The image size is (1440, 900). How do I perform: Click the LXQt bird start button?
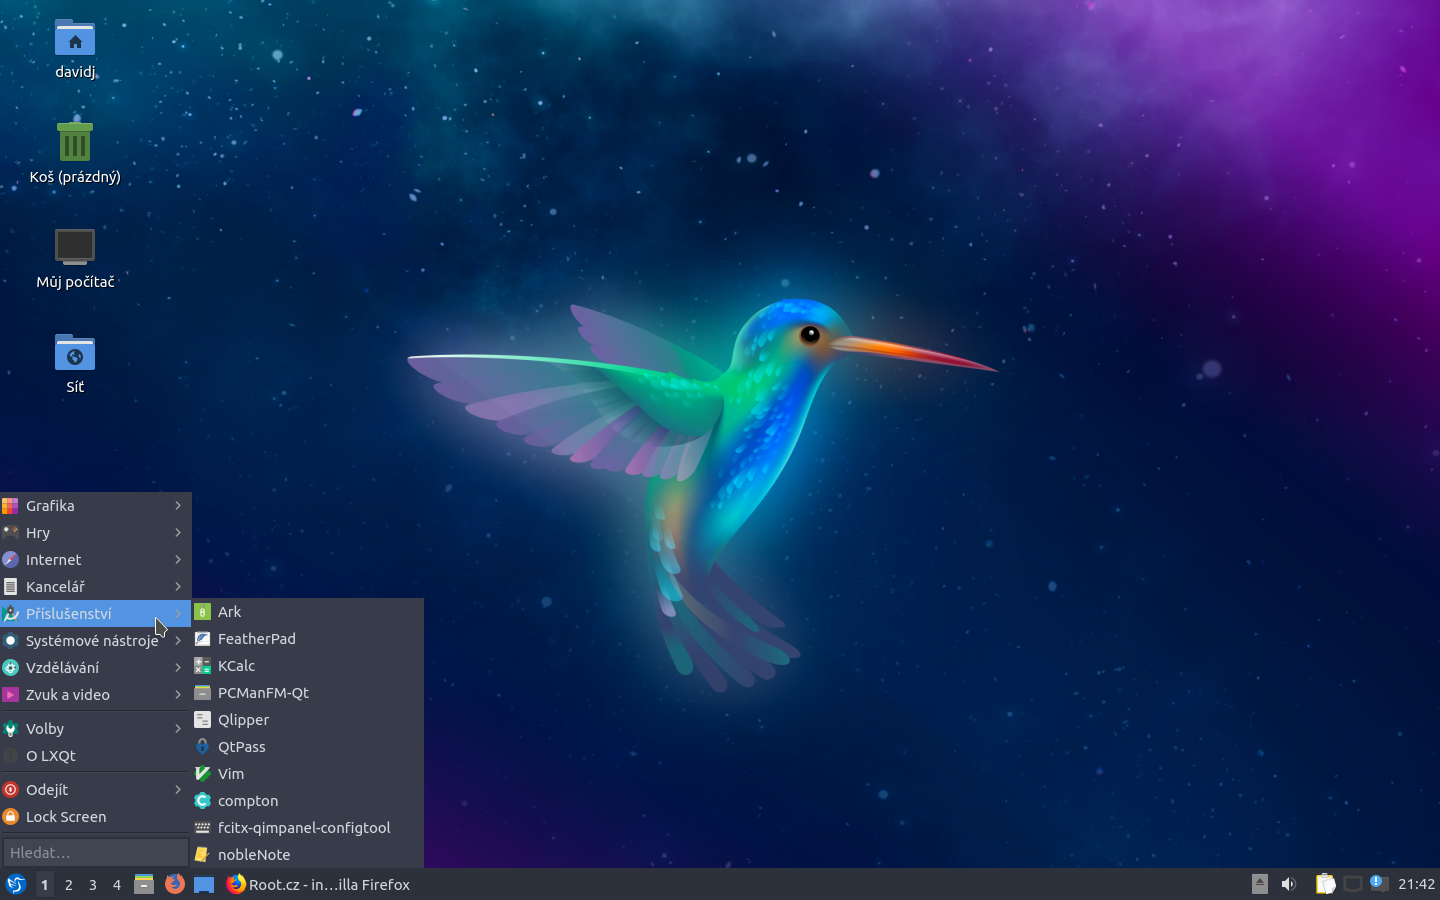click(x=16, y=884)
